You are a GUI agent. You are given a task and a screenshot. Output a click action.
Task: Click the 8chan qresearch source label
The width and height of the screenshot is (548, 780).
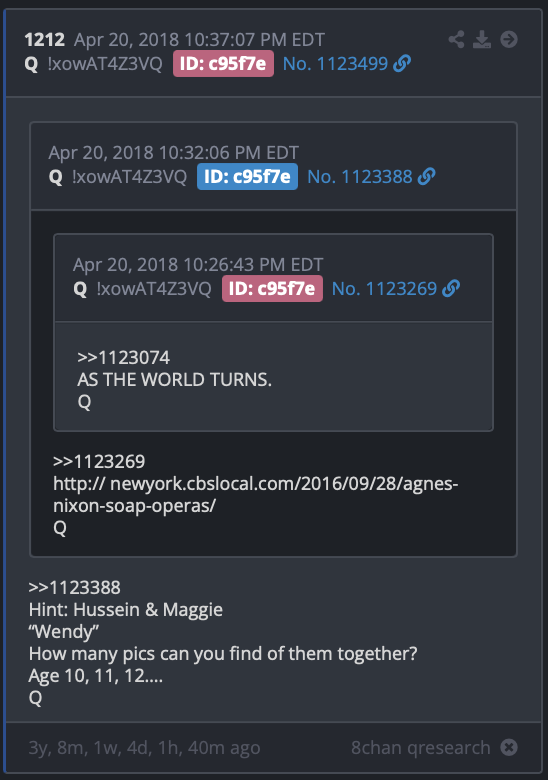pos(421,747)
